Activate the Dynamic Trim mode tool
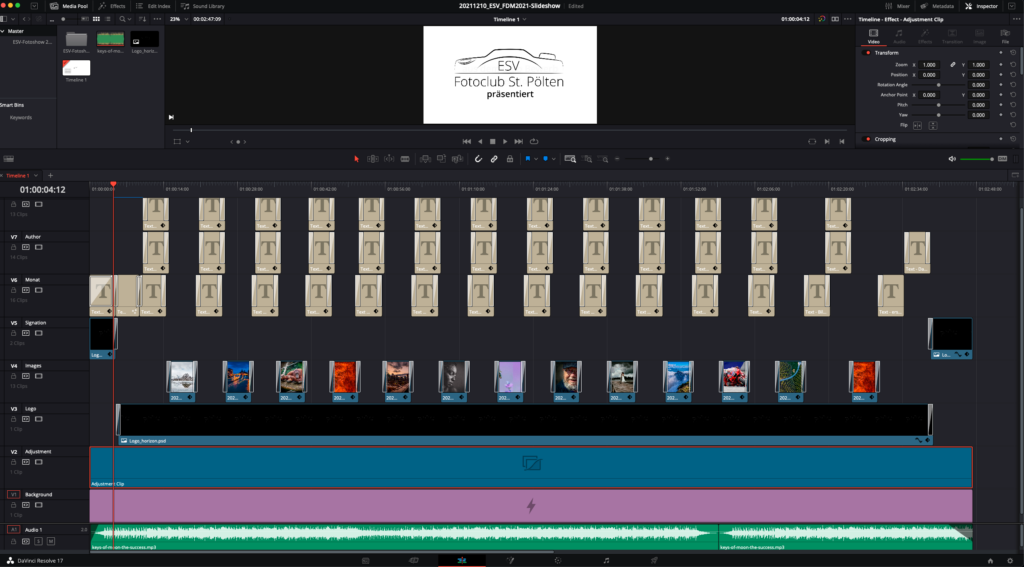 pyautogui.click(x=389, y=159)
